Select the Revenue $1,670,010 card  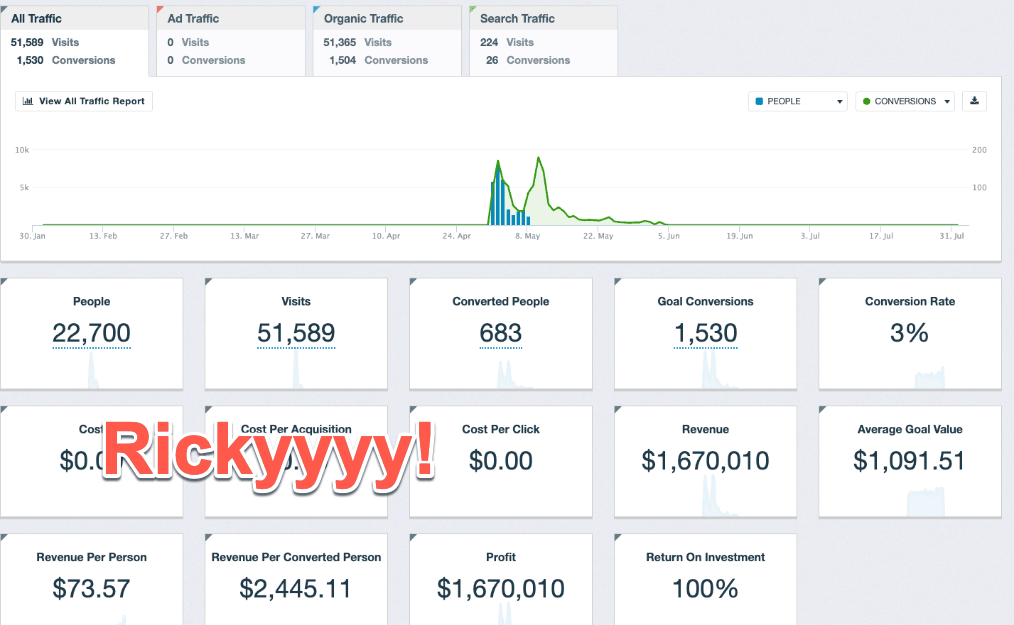tap(706, 461)
